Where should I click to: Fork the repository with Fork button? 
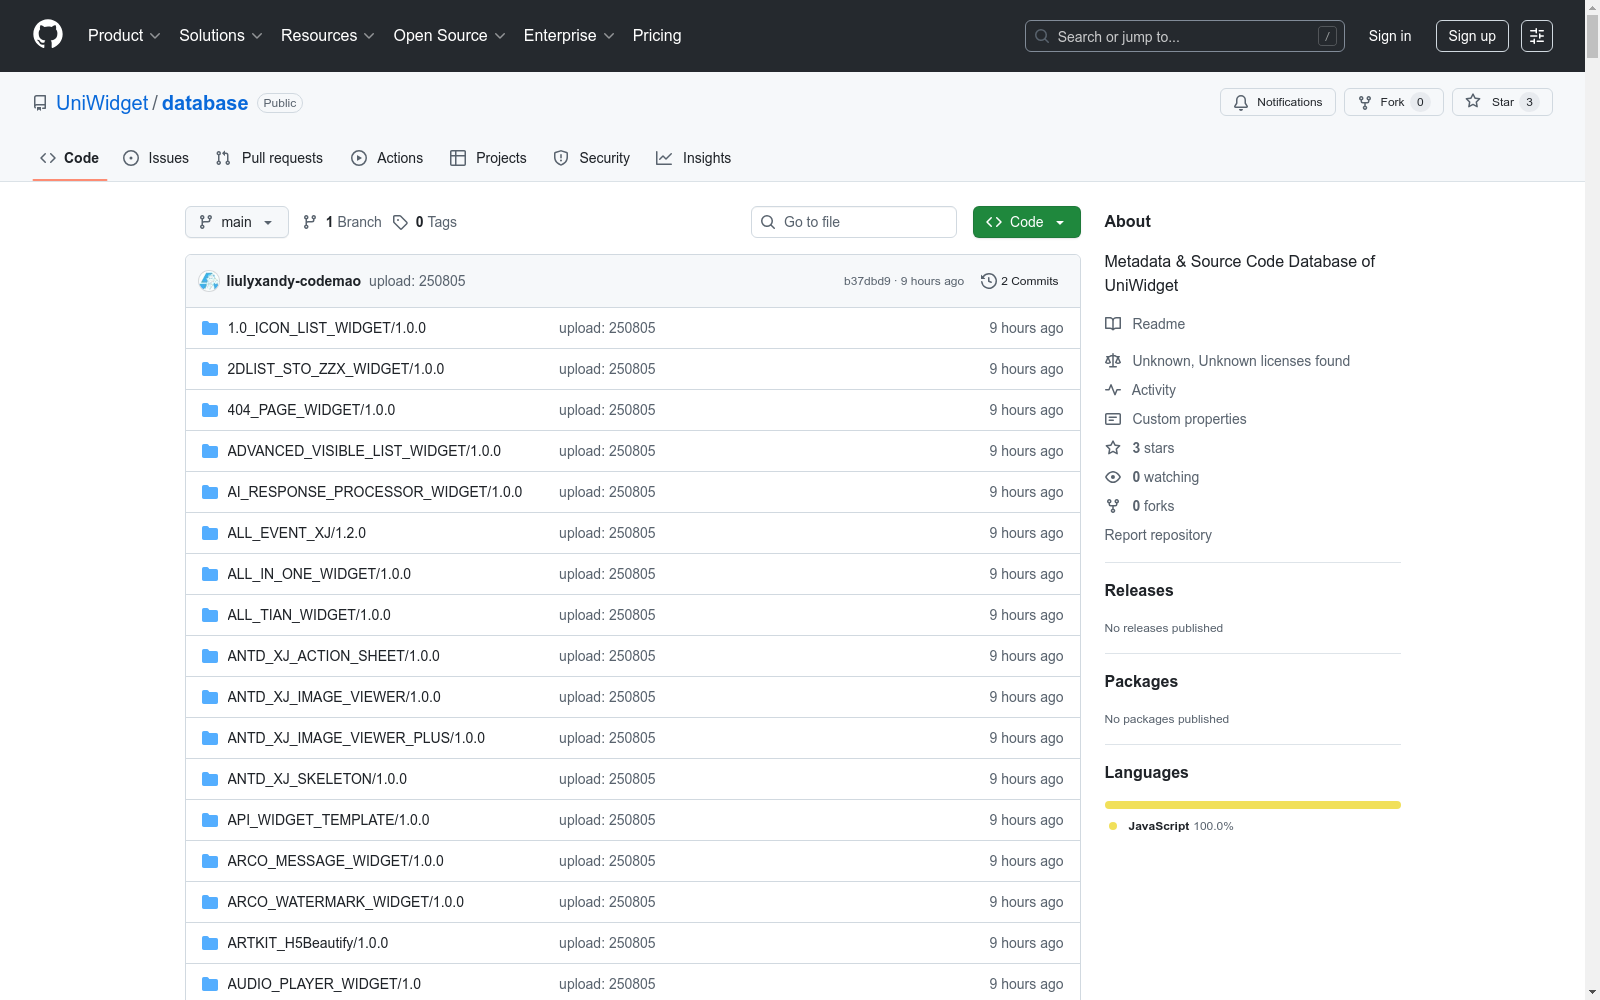tap(1393, 102)
